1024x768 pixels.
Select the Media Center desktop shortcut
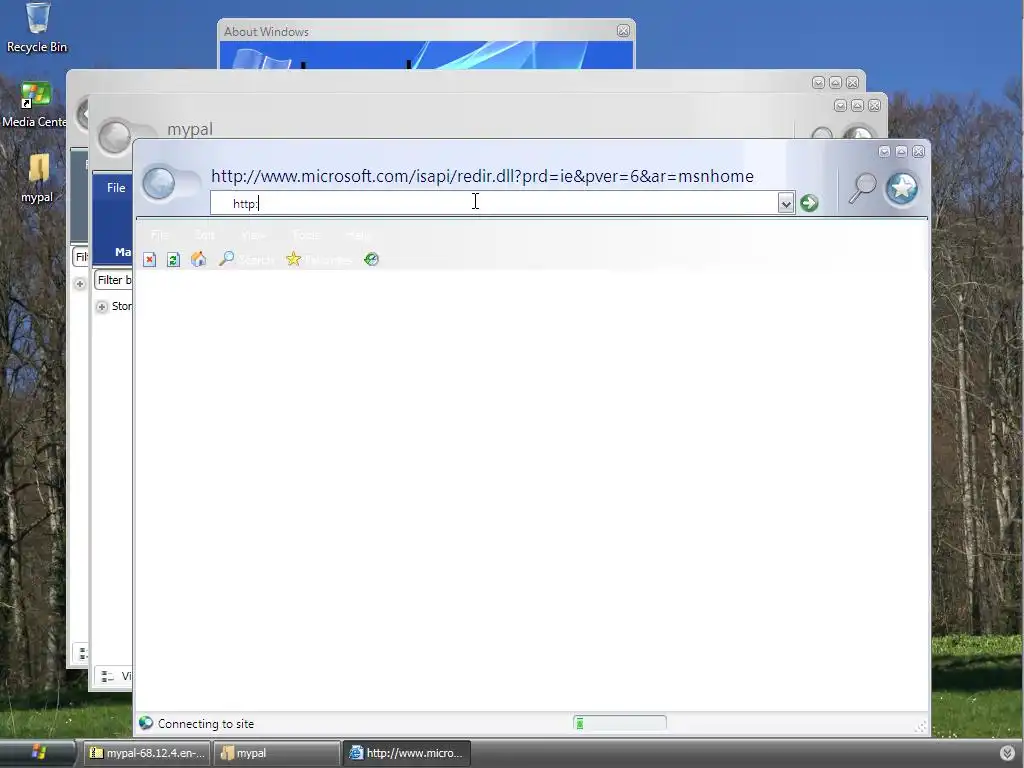[34, 104]
